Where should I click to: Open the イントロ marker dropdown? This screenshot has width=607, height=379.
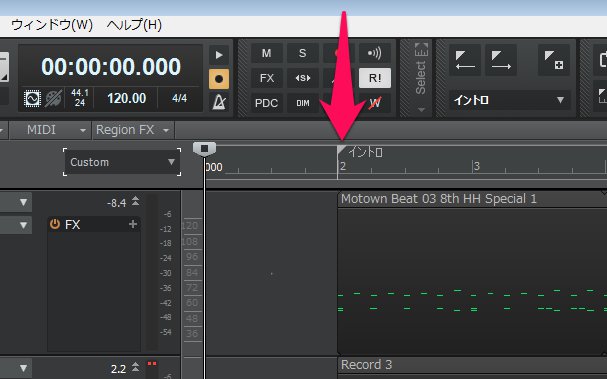pyautogui.click(x=509, y=100)
